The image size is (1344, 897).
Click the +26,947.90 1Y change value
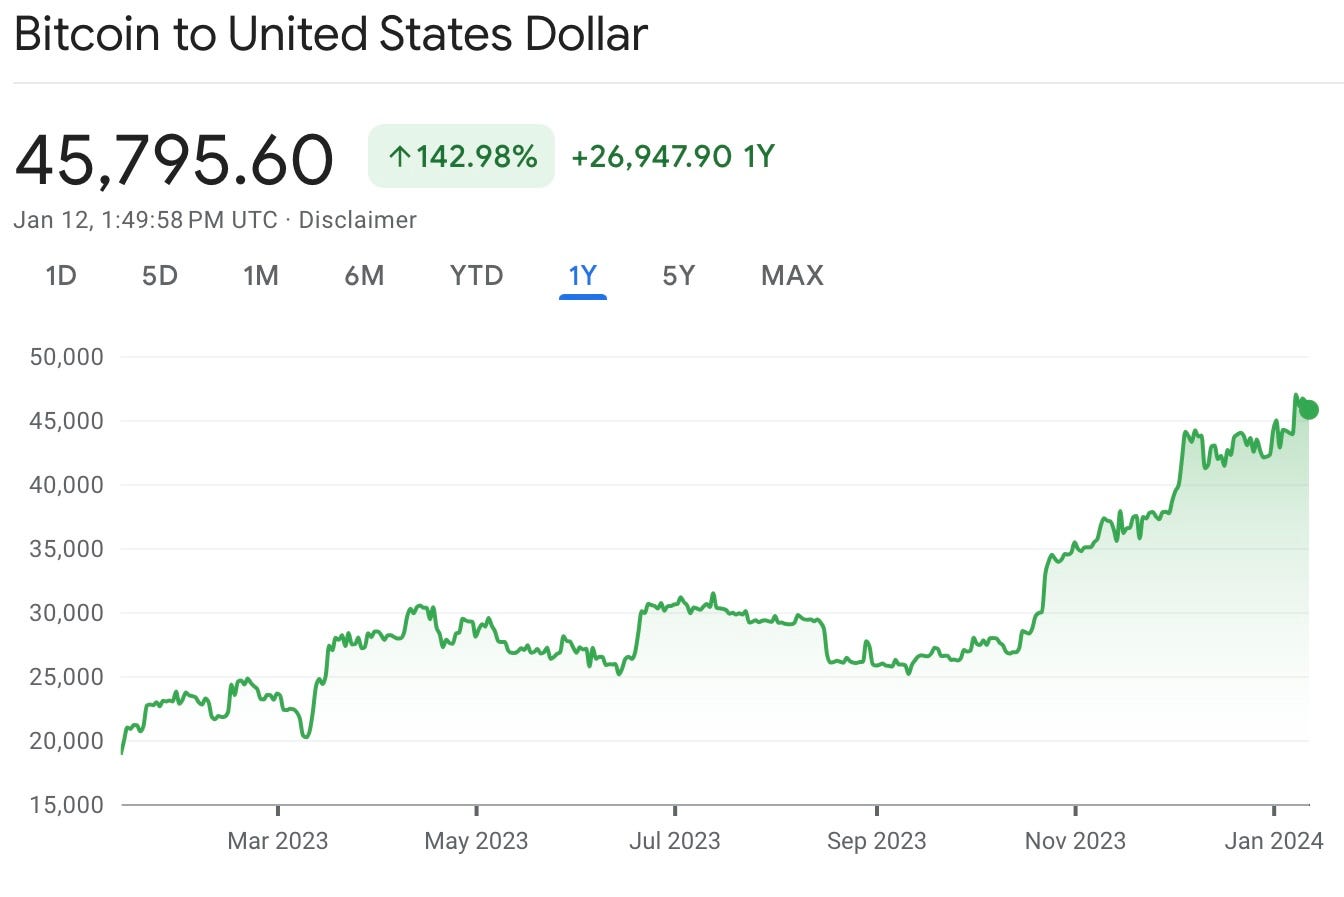coord(673,155)
